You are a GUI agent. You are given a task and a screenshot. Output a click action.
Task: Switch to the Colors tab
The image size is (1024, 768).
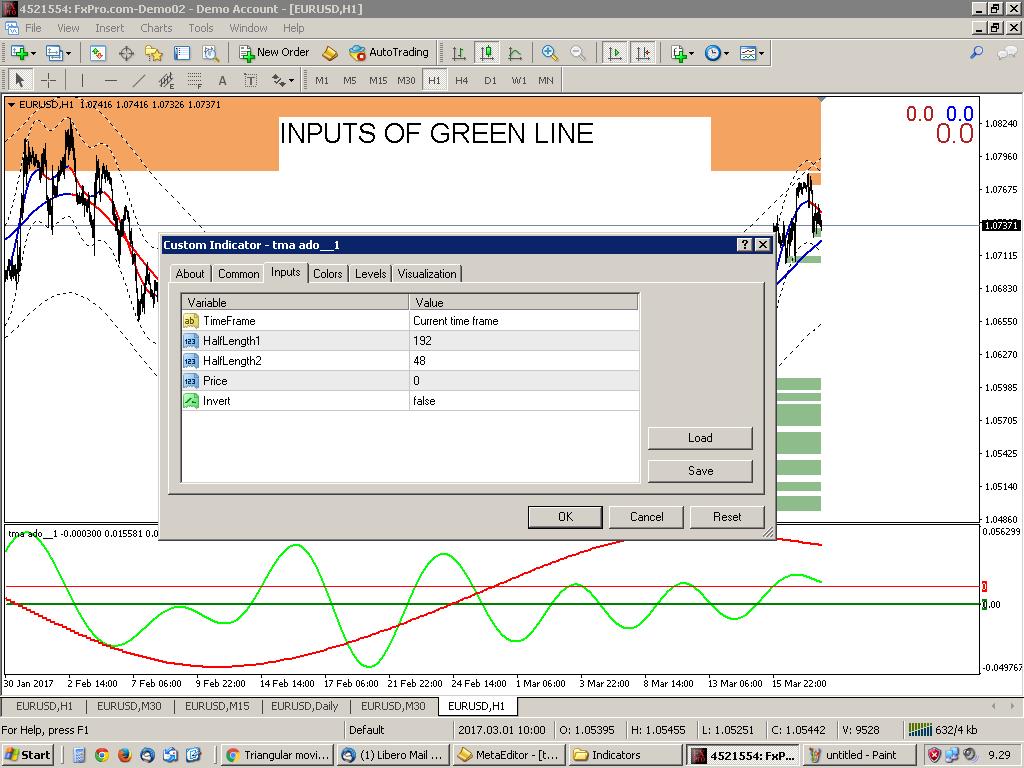click(327, 274)
